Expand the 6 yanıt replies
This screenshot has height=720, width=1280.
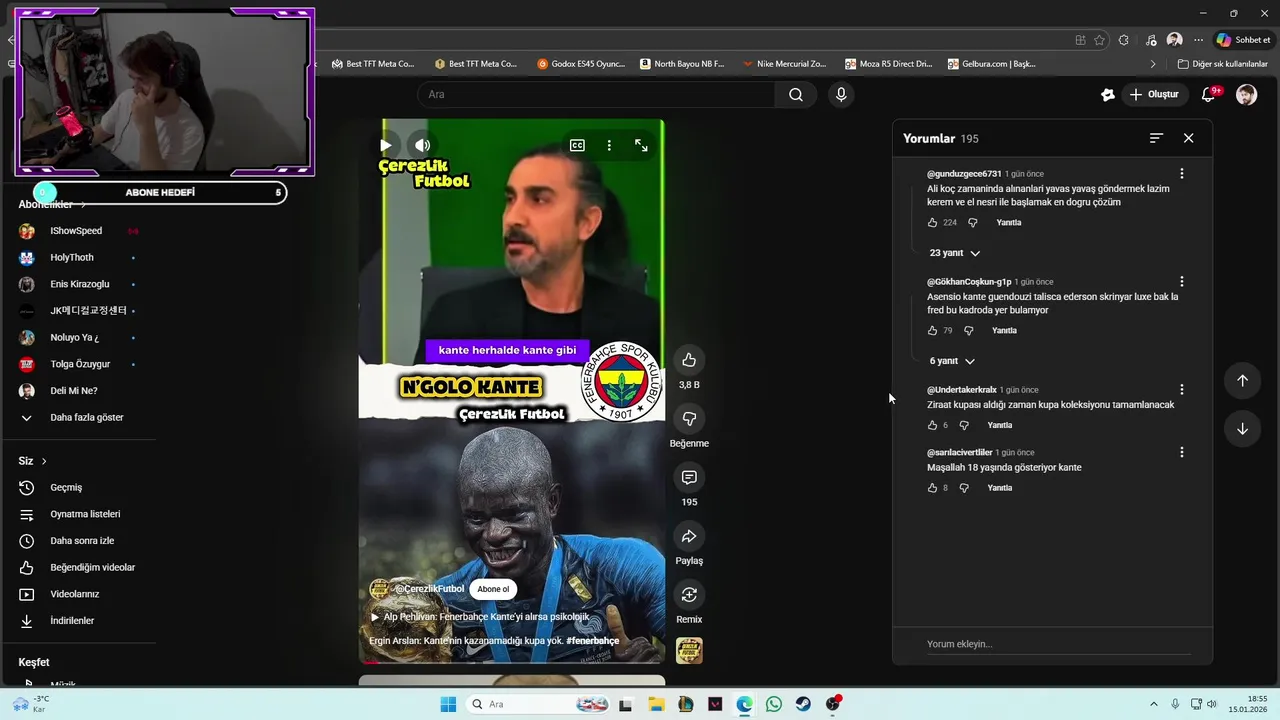click(952, 361)
